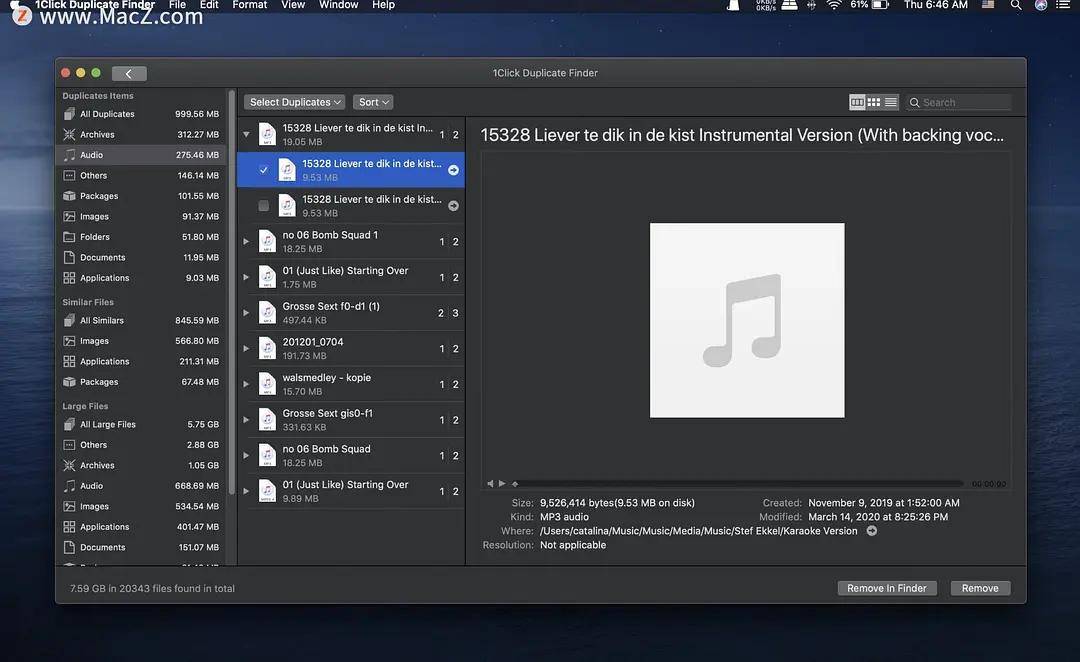Reveal file path location in Finder arrow
The height and width of the screenshot is (662, 1080).
coord(871,531)
